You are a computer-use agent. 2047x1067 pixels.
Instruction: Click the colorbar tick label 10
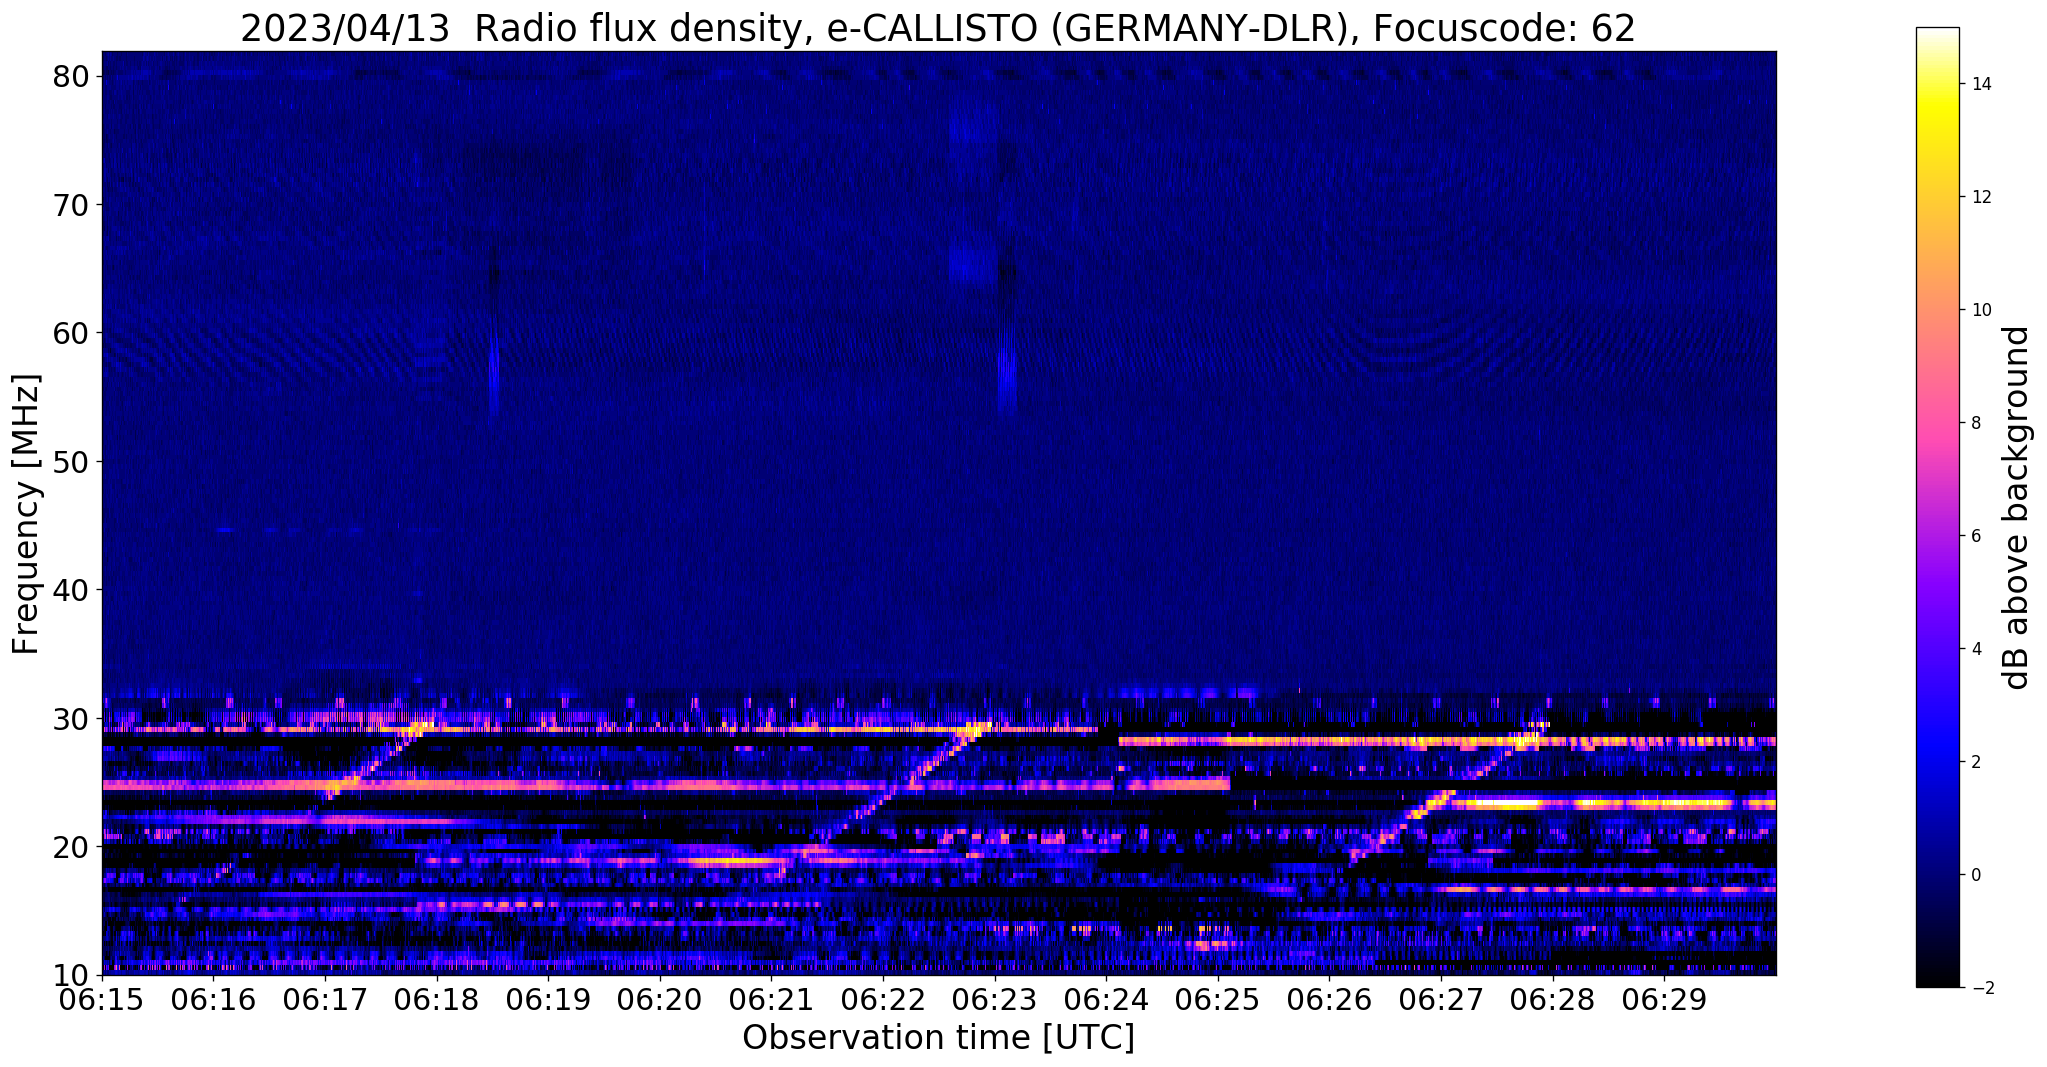[x=1980, y=310]
